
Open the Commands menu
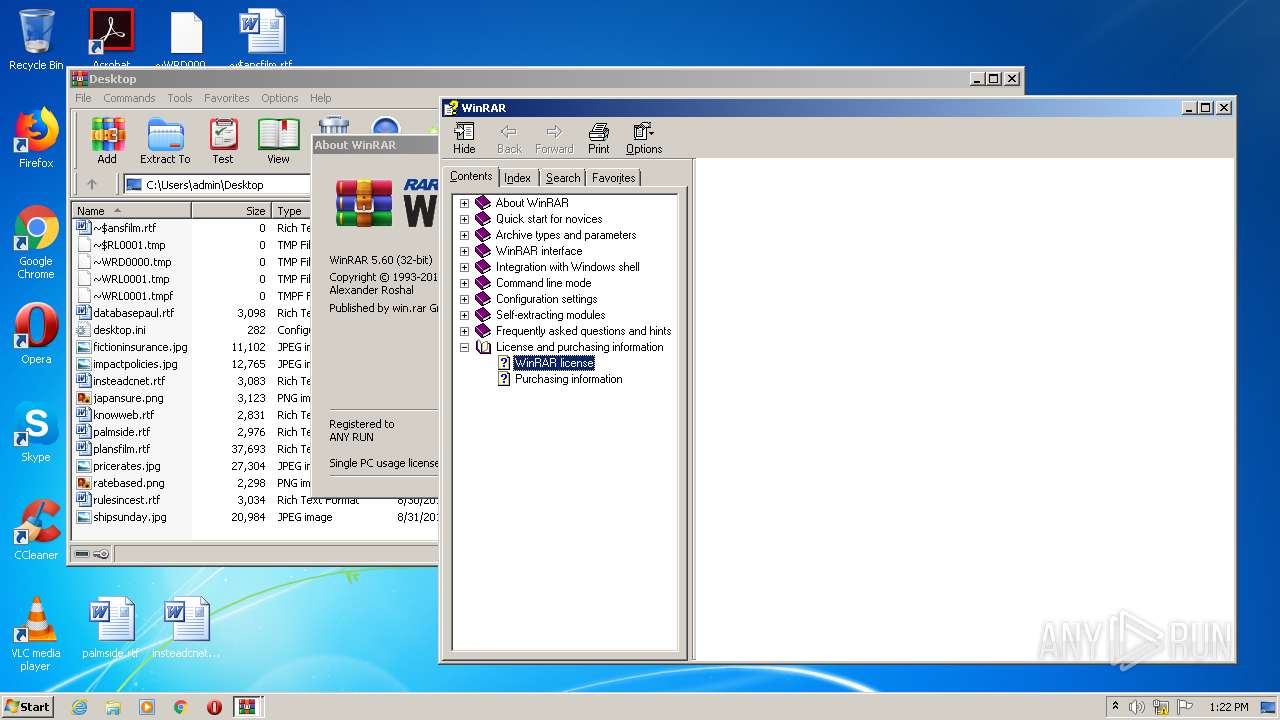pos(129,98)
